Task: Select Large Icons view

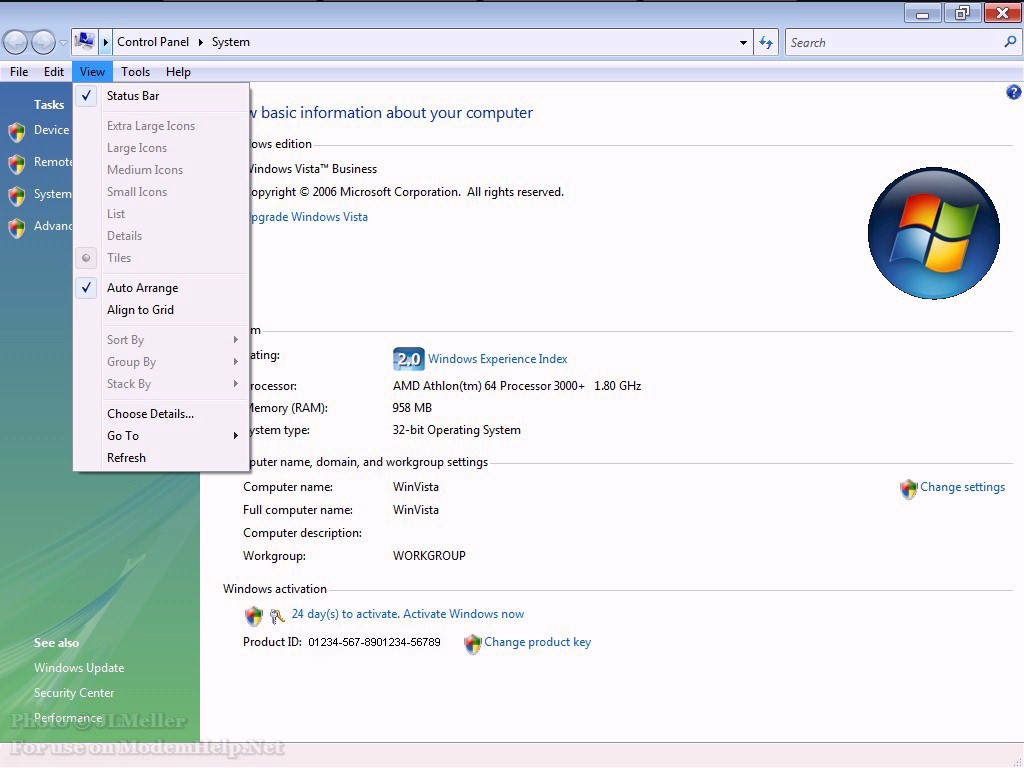Action: pyautogui.click(x=161, y=148)
